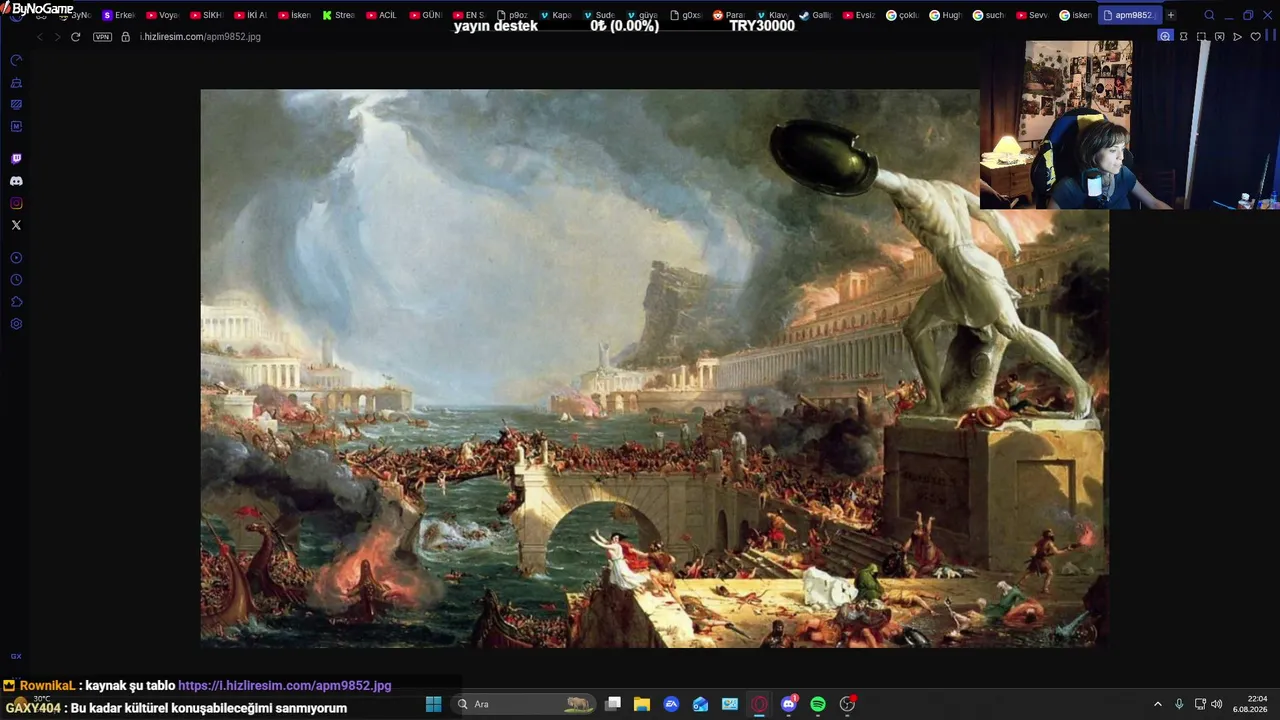Viewport: 1280px width, 720px height.
Task: Click the site security lock icon
Action: (x=125, y=37)
